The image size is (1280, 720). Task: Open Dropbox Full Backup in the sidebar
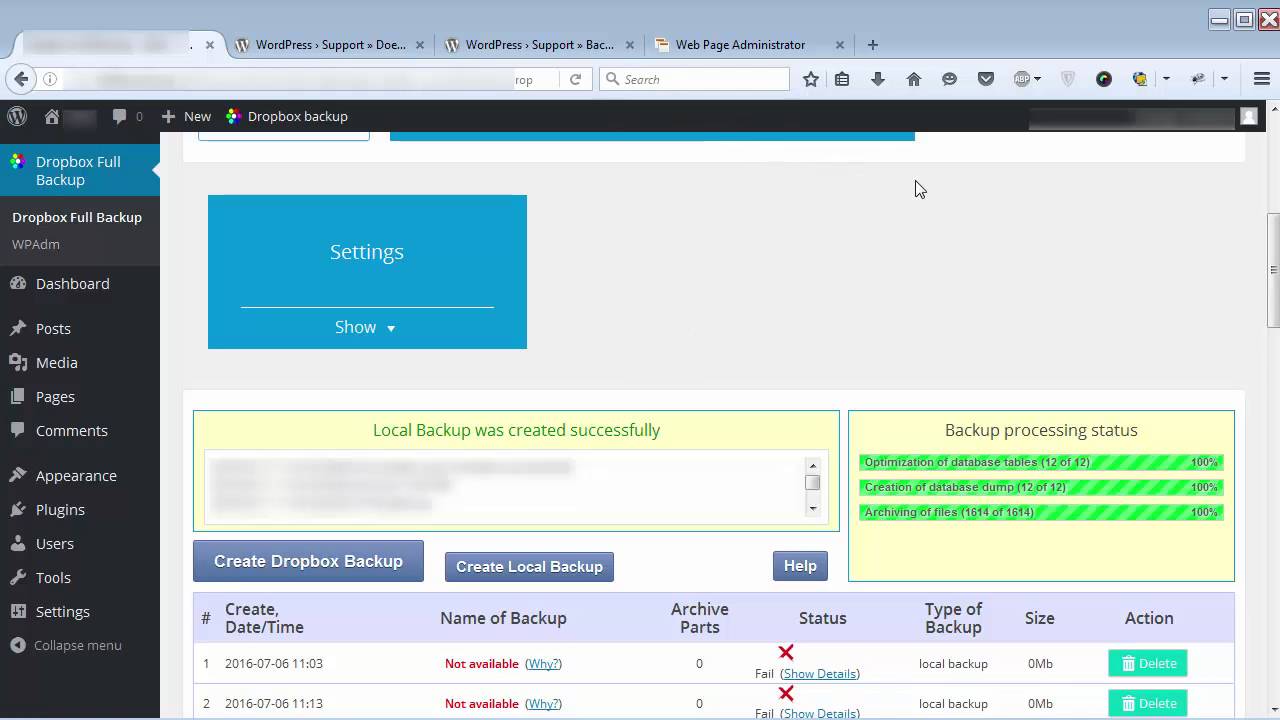pyautogui.click(x=80, y=170)
